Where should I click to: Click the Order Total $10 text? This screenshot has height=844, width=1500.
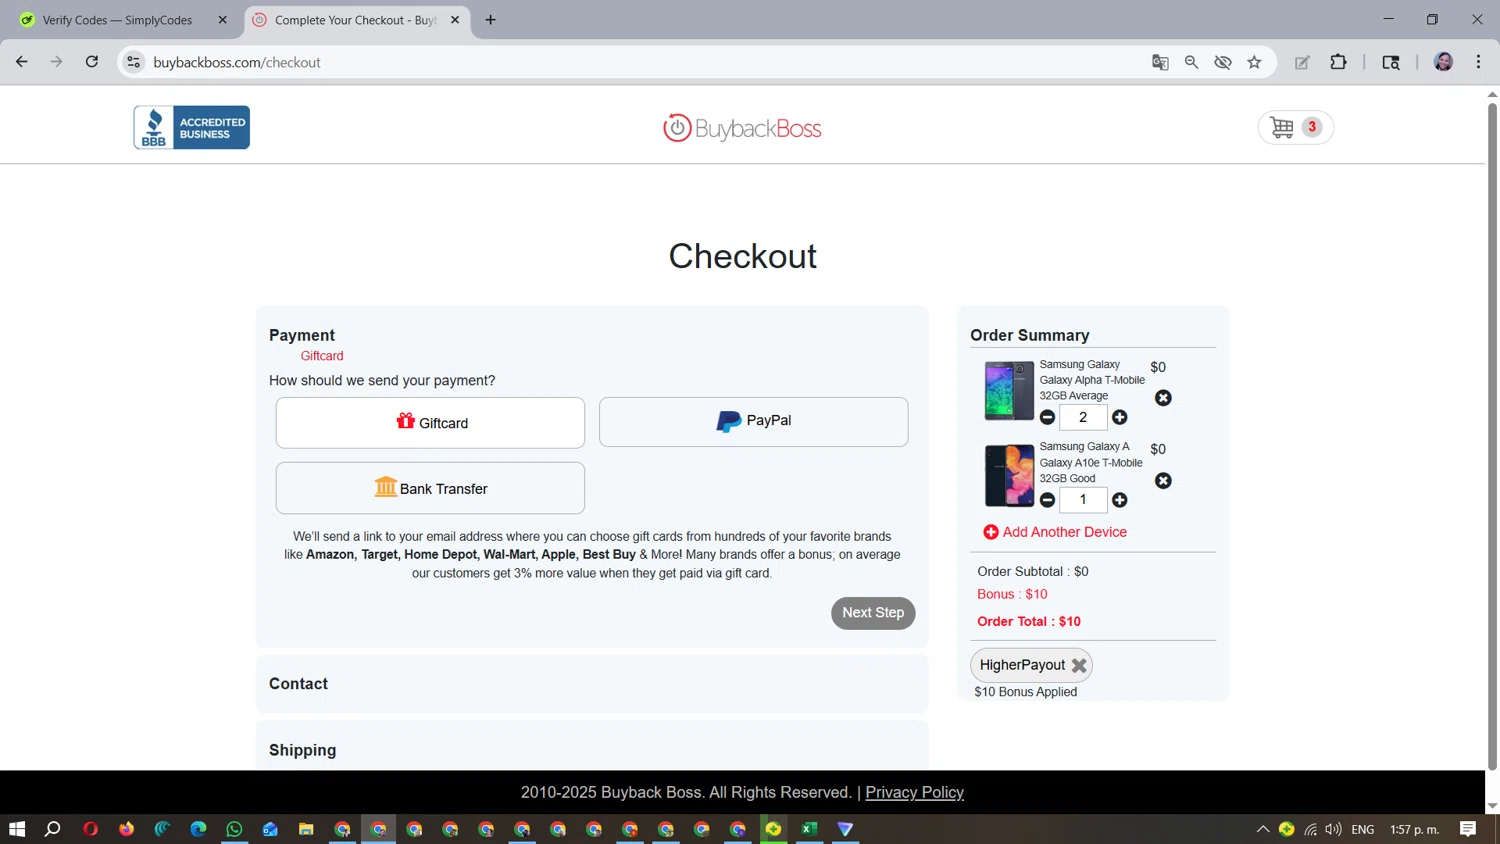[x=1029, y=621]
